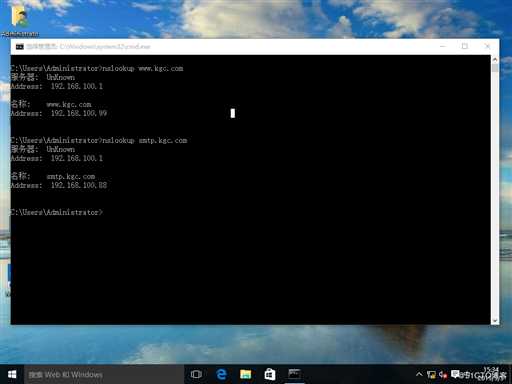The height and width of the screenshot is (384, 512).
Task: Select the Command Prompt taskbar button
Action: click(294, 374)
